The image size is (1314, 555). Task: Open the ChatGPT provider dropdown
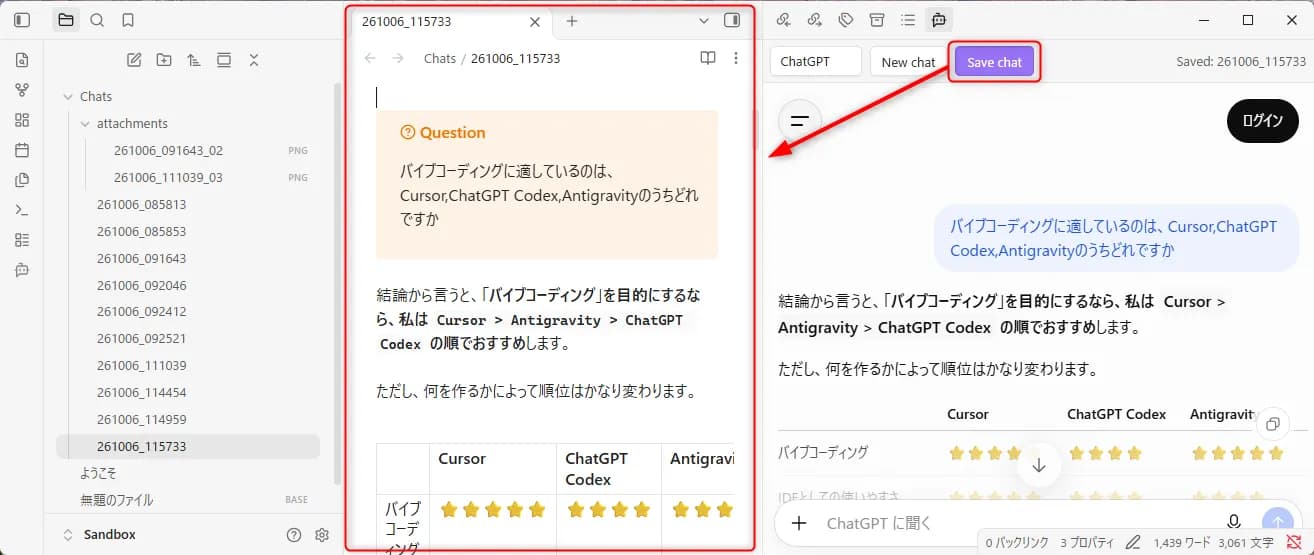coord(815,61)
